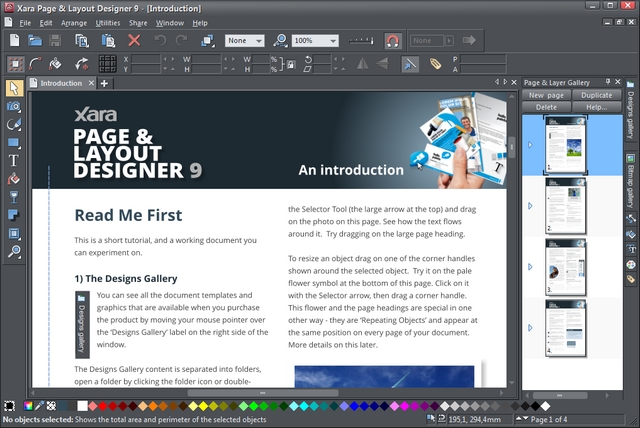This screenshot has width=640, height=428.
Task: Delete selection with the red X icon
Action: [134, 40]
